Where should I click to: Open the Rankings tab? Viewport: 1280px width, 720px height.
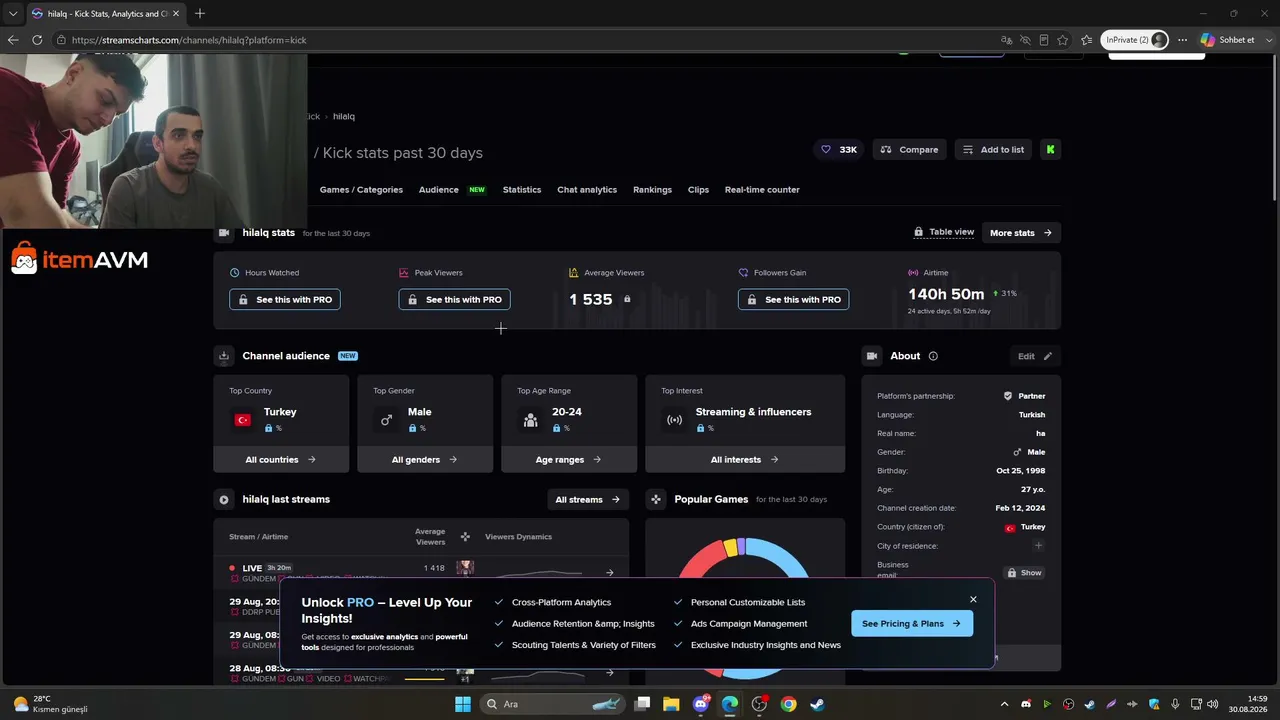[652, 190]
